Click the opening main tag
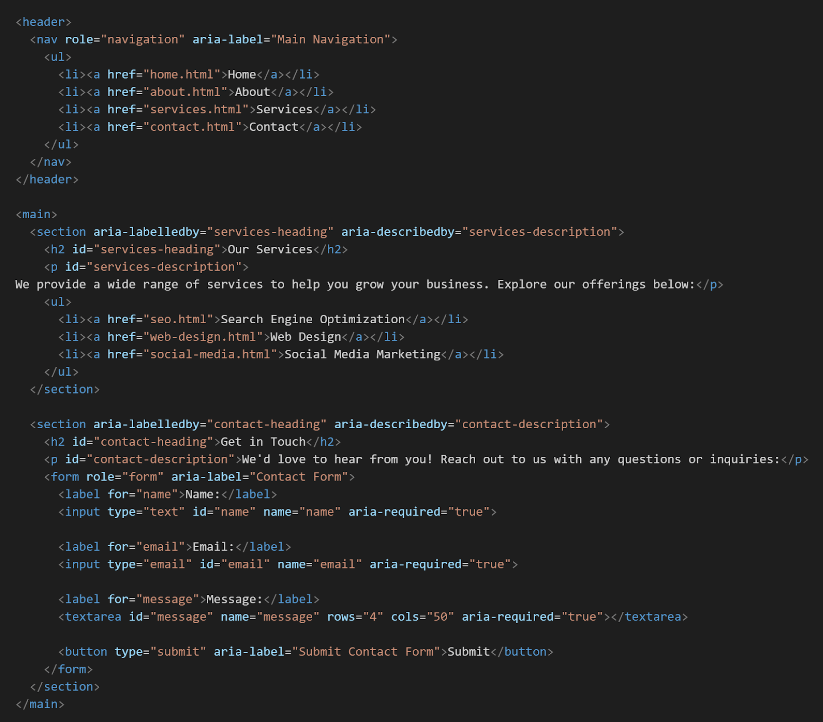 (x=36, y=214)
